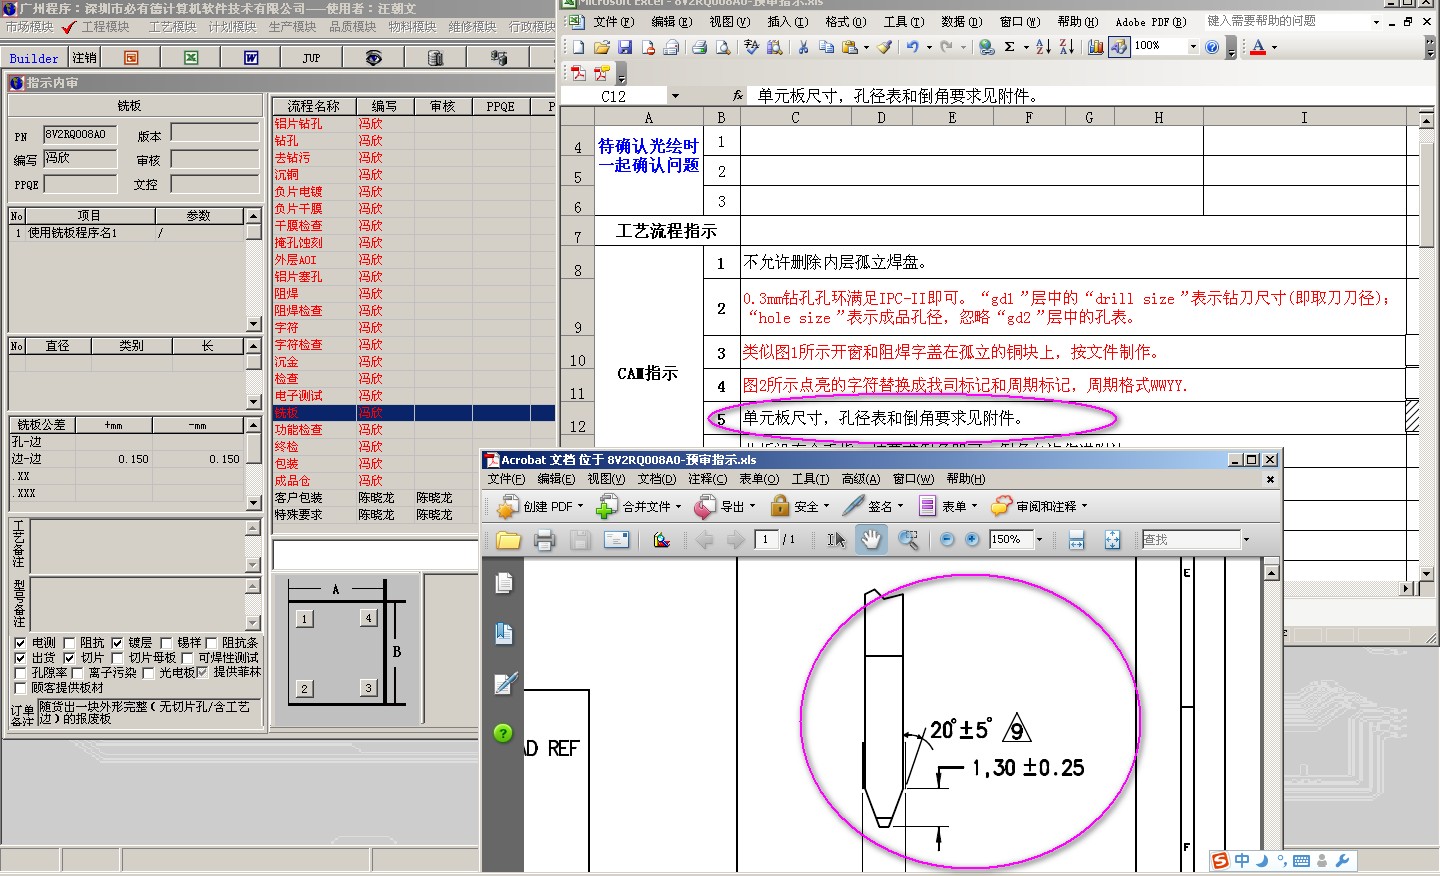Click Acrobat email envelope icon
1440x876 pixels.
(616, 540)
